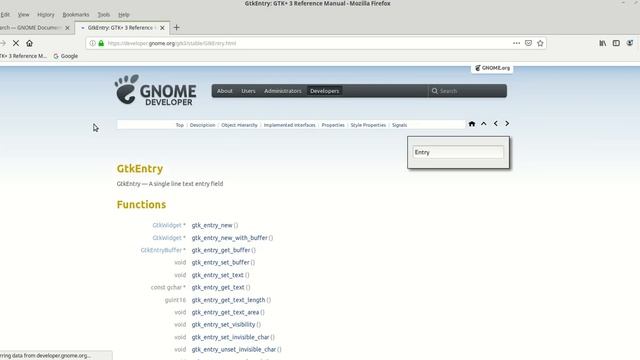Bookmark this page with the star
Screen dimensions: 640x360
pos(540,43)
